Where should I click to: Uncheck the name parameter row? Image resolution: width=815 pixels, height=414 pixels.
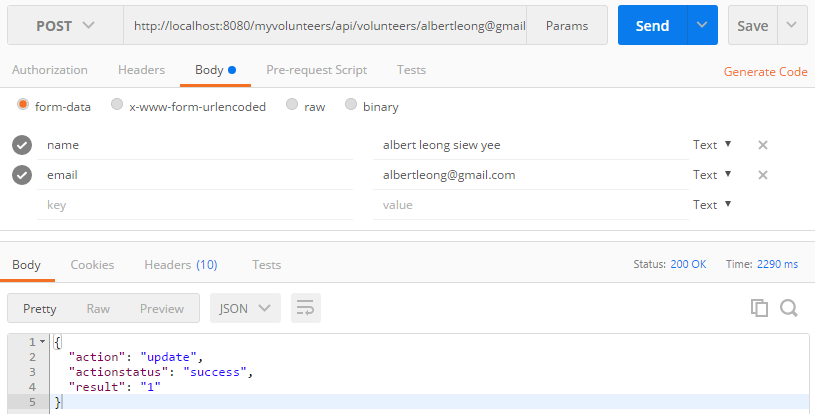[x=22, y=145]
